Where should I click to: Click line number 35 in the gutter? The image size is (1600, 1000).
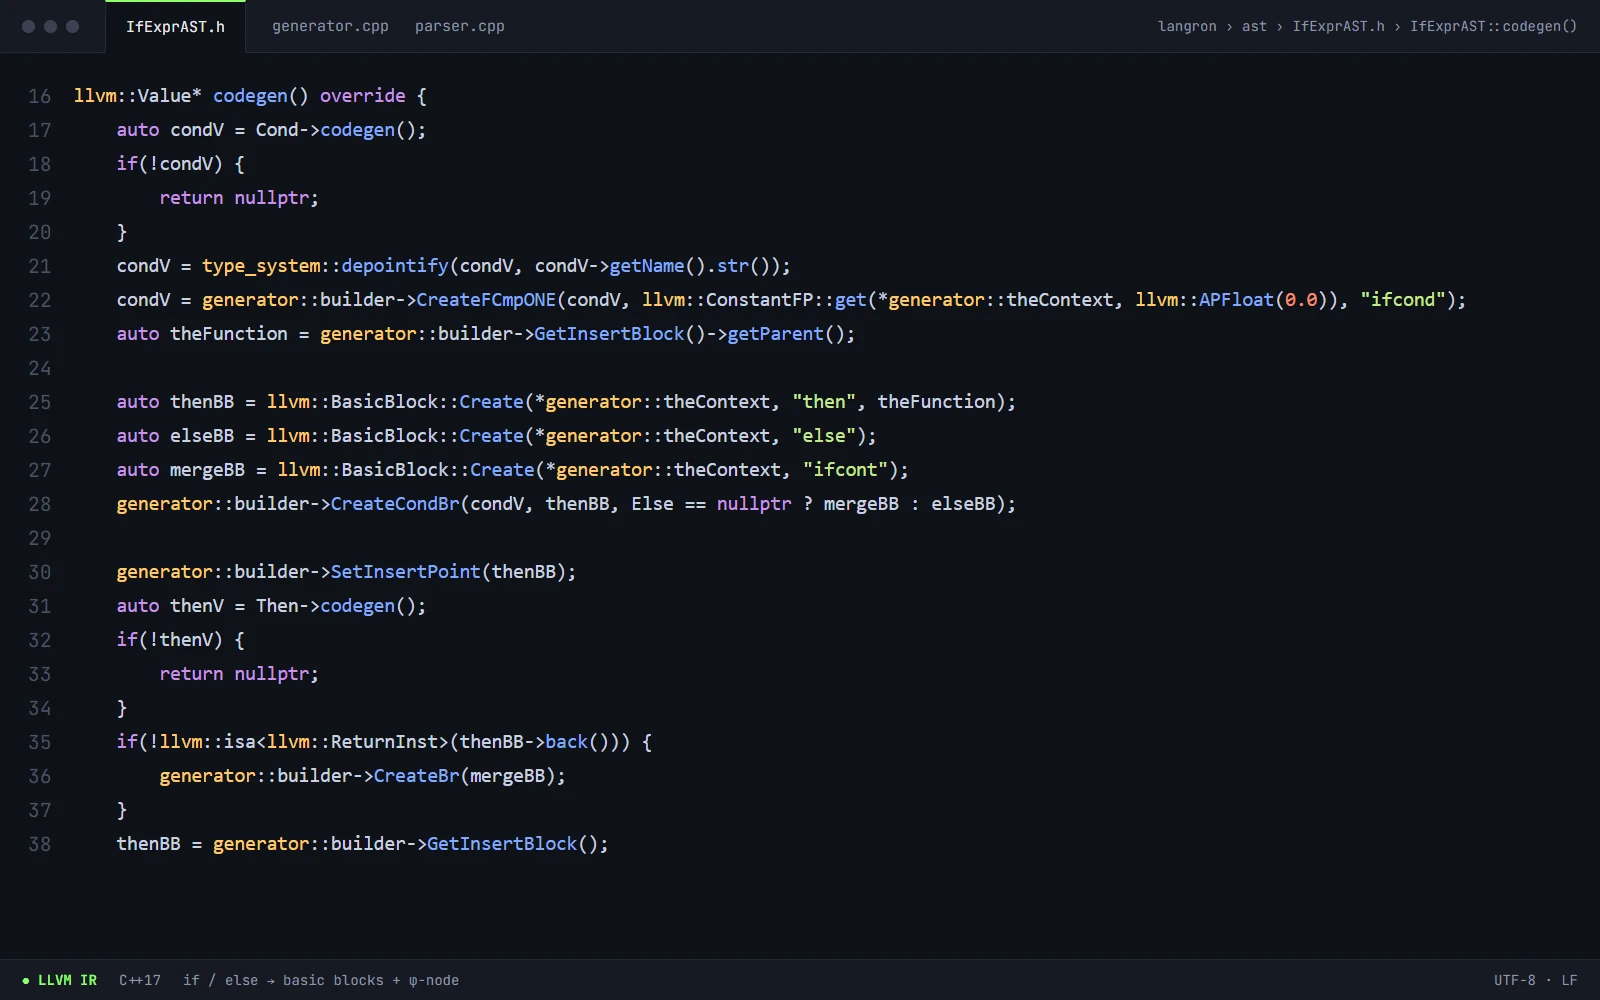(x=40, y=742)
